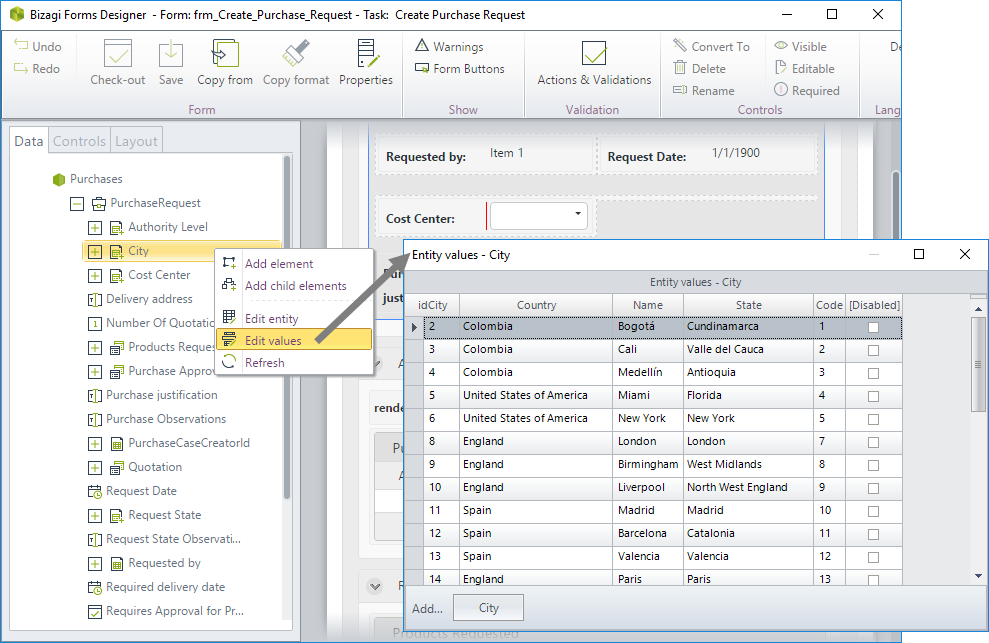
Task: Check Disabled for Medellín row
Action: (x=873, y=373)
